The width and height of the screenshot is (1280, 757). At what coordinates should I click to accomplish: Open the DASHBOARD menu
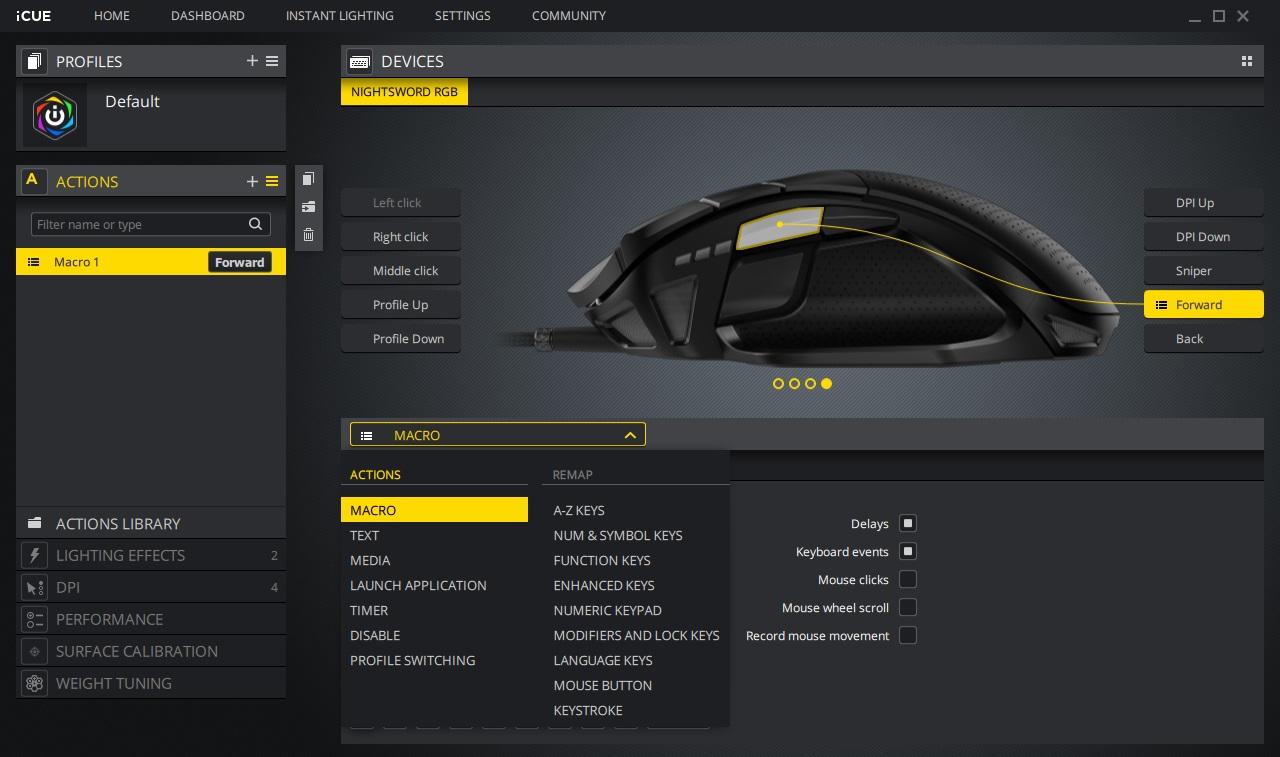coord(208,16)
